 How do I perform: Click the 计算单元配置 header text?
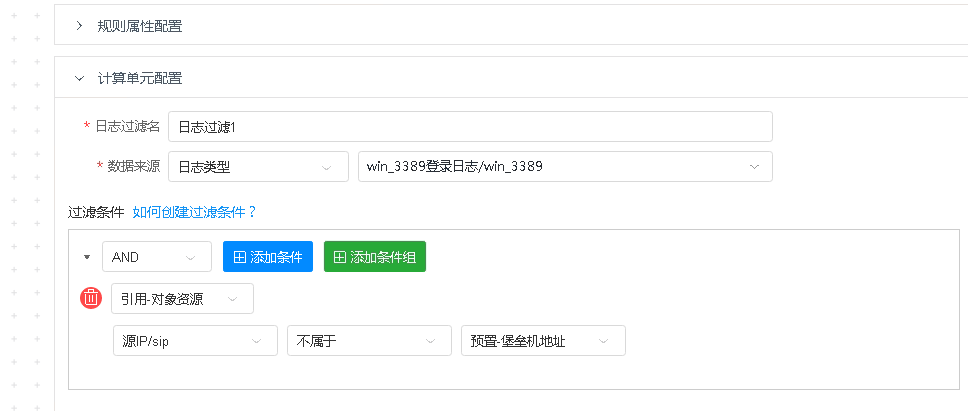coord(140,78)
